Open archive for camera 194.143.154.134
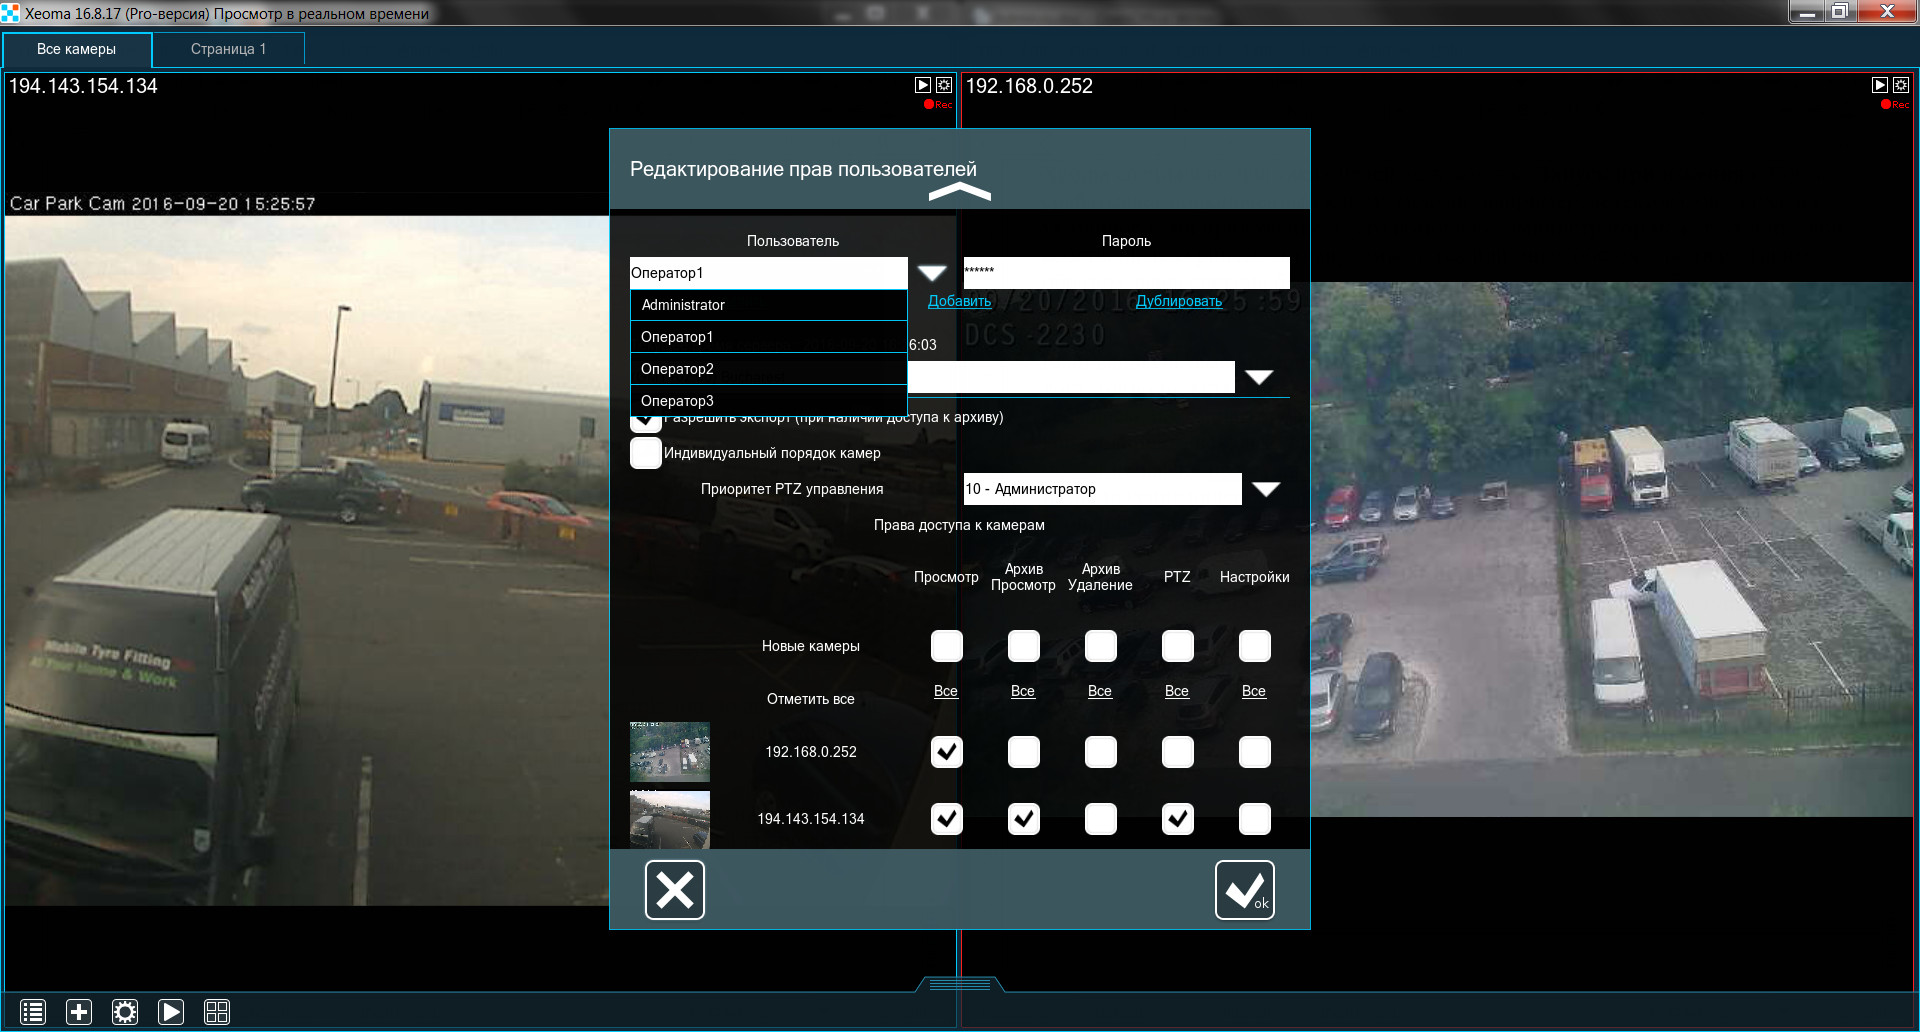This screenshot has width=1920, height=1032. [x=923, y=86]
